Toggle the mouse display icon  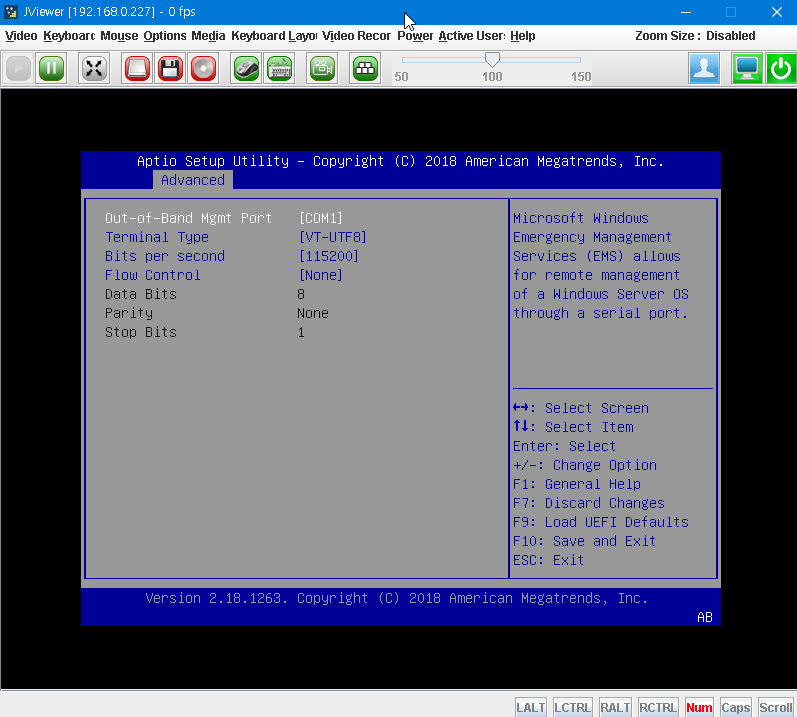(x=247, y=68)
